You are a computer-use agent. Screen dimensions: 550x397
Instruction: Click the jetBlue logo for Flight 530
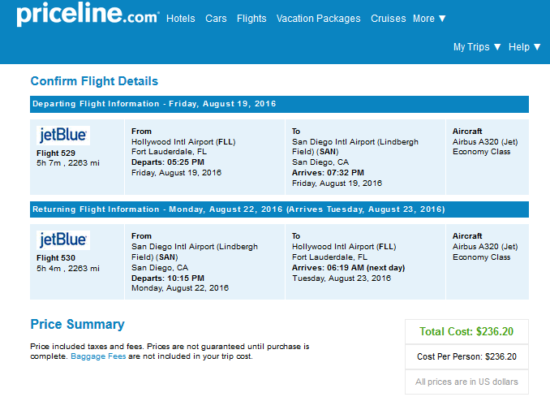(63, 240)
